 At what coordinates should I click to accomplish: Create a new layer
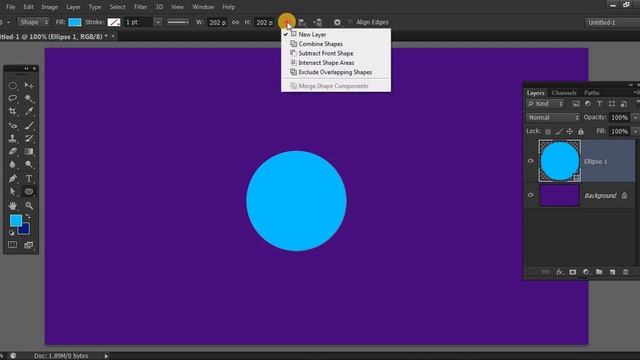(612, 272)
